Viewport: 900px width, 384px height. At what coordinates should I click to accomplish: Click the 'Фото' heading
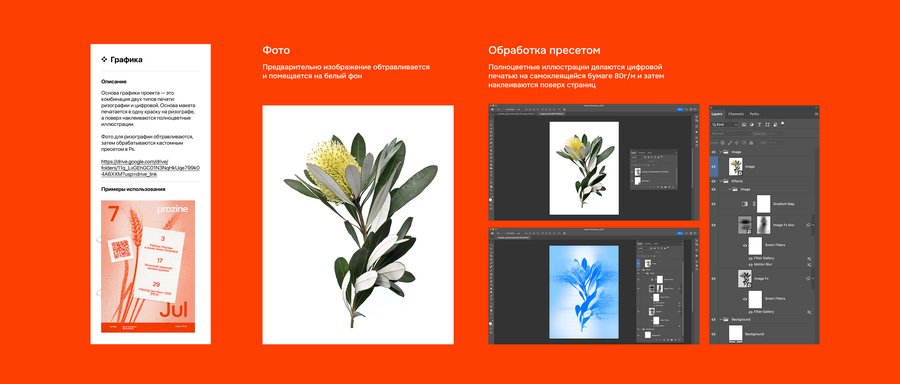click(x=276, y=51)
